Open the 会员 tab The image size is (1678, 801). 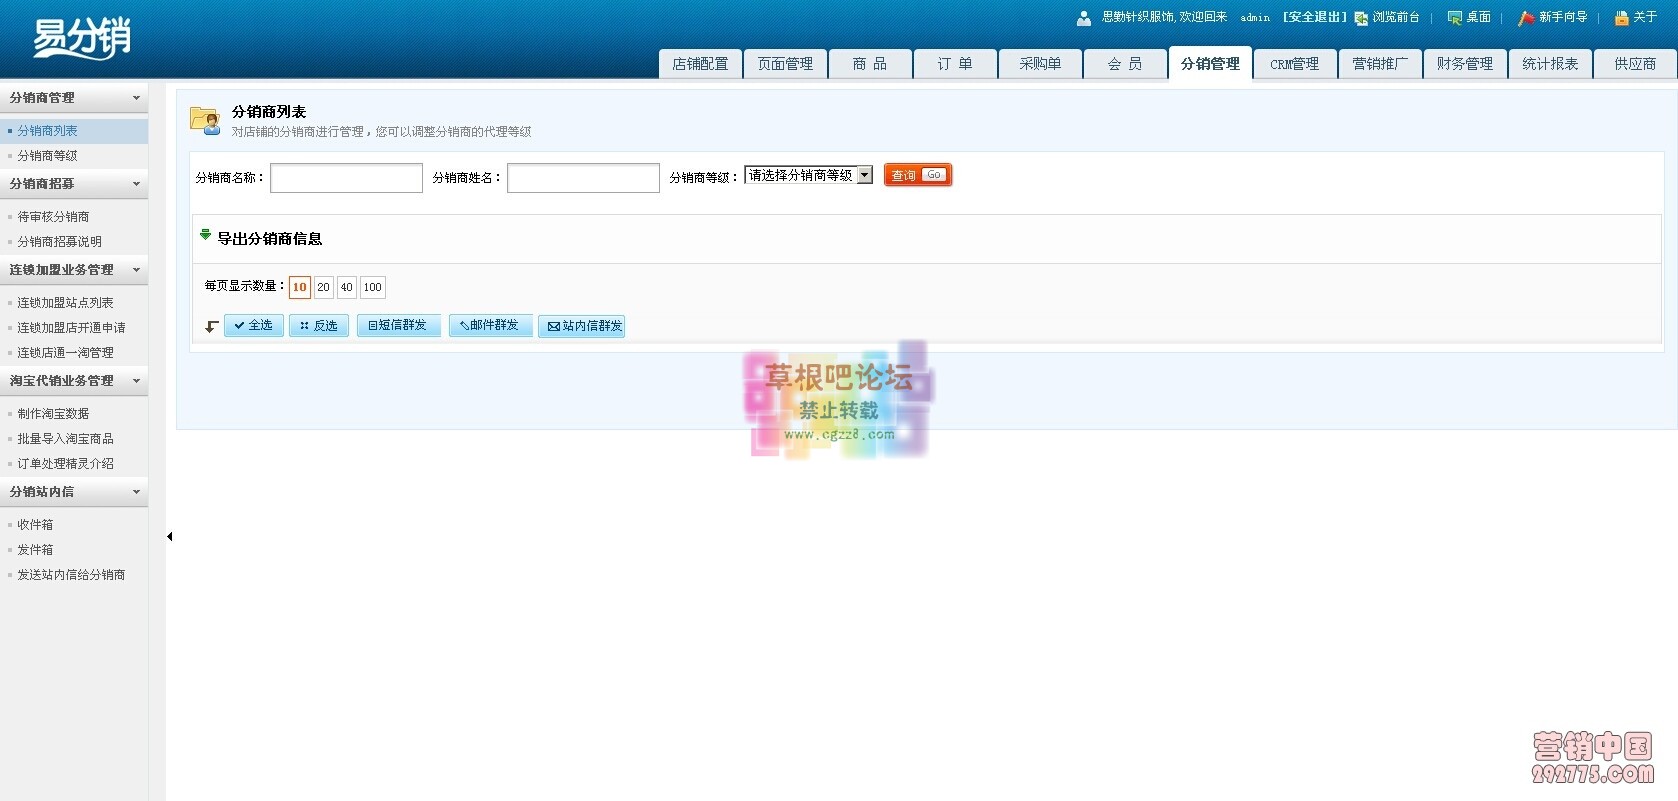(x=1125, y=64)
